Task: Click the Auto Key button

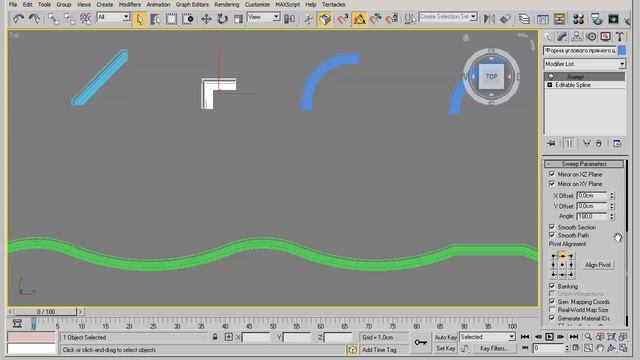Action: [445, 337]
